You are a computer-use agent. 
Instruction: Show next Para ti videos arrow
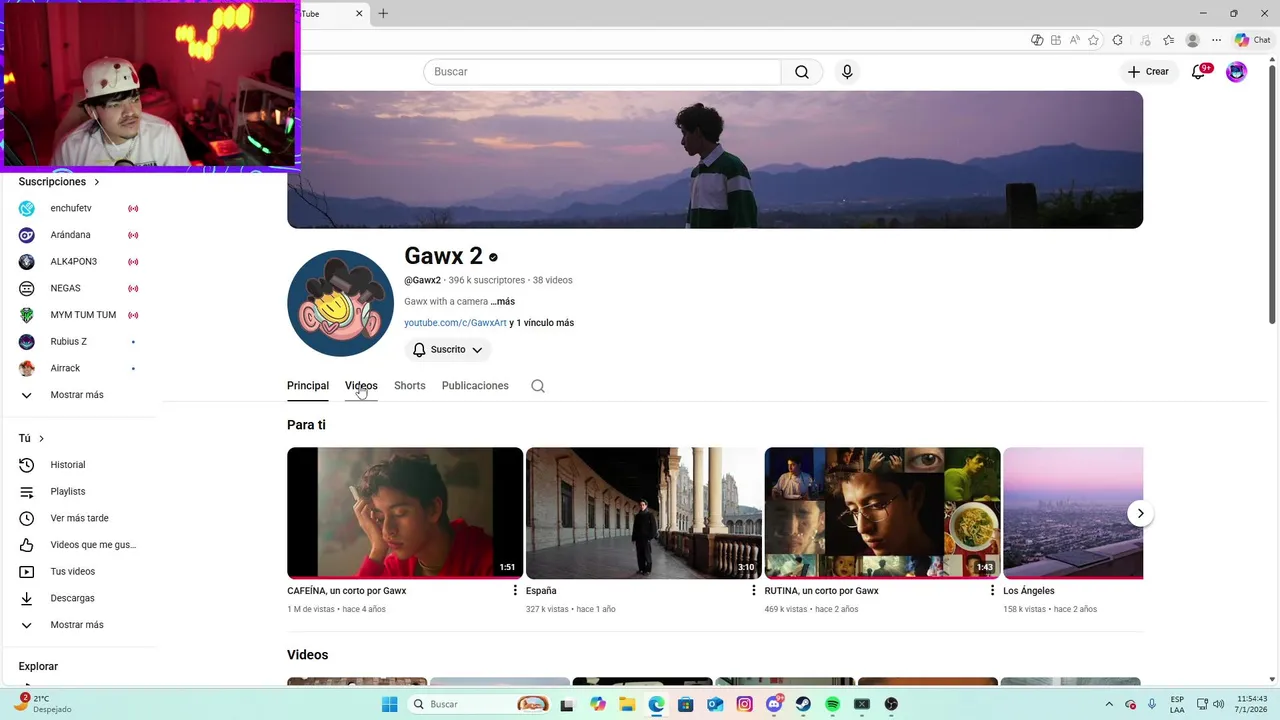point(1140,513)
